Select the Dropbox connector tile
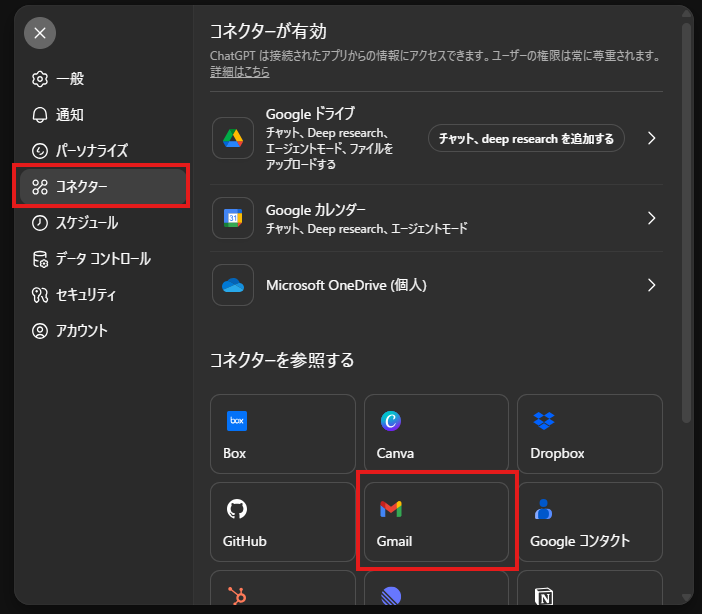 [589, 434]
